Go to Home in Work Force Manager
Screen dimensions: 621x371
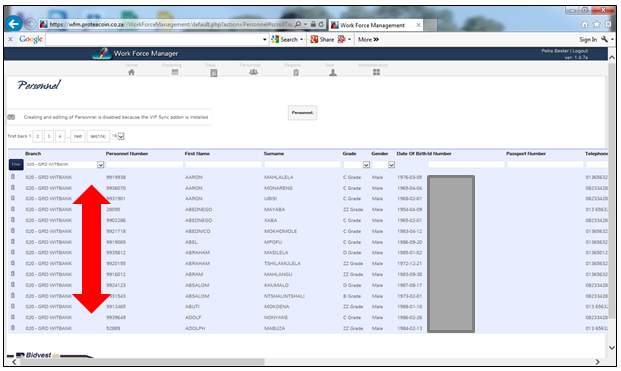(131, 72)
